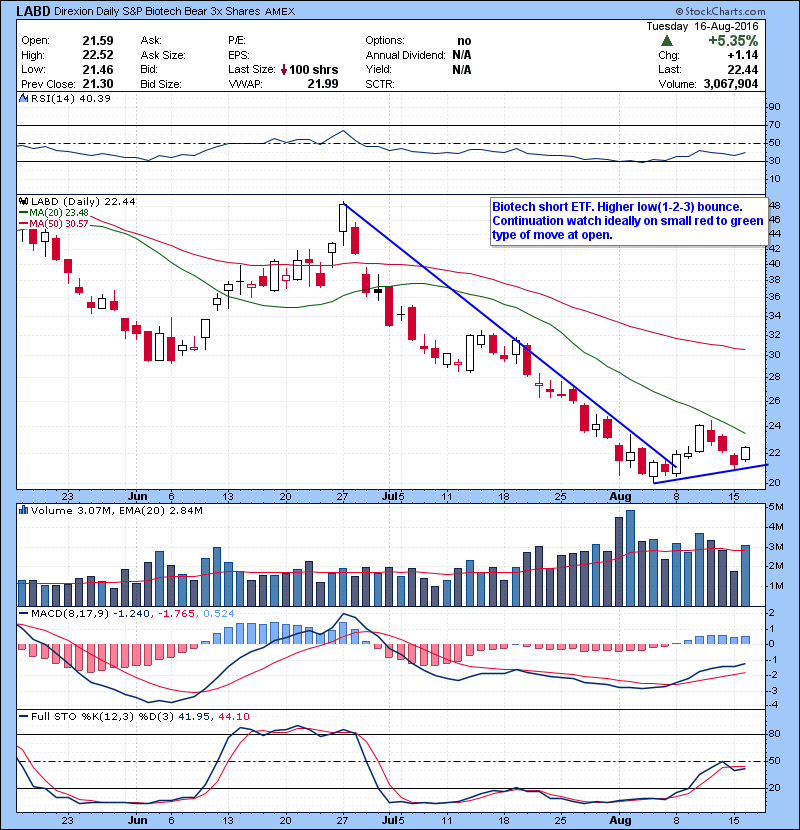Click the 'MA(20) 23.48' legend text
Image resolution: width=800 pixels, height=830 pixels.
pyautogui.click(x=59, y=213)
